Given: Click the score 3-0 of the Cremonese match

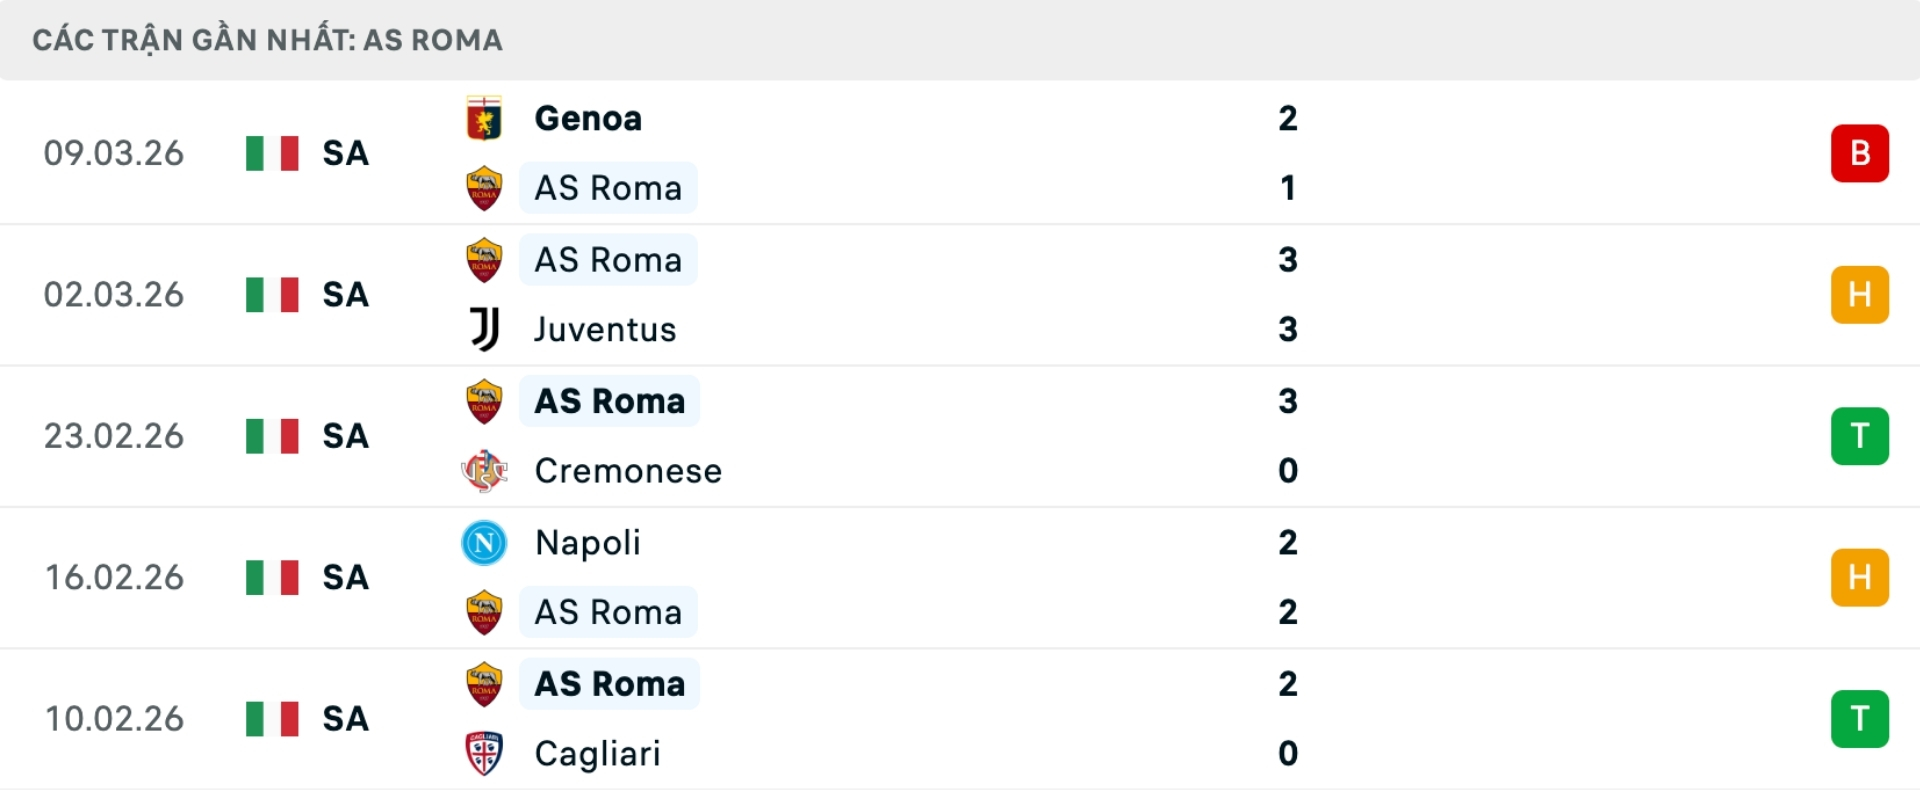Looking at the screenshot, I should 1290,436.
